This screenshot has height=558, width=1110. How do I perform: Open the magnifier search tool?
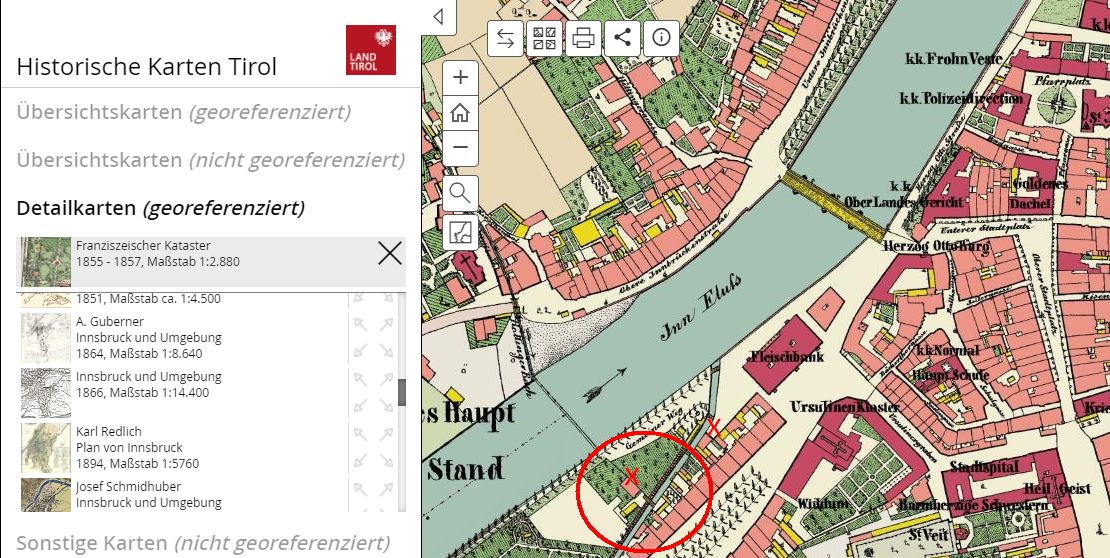(x=460, y=193)
